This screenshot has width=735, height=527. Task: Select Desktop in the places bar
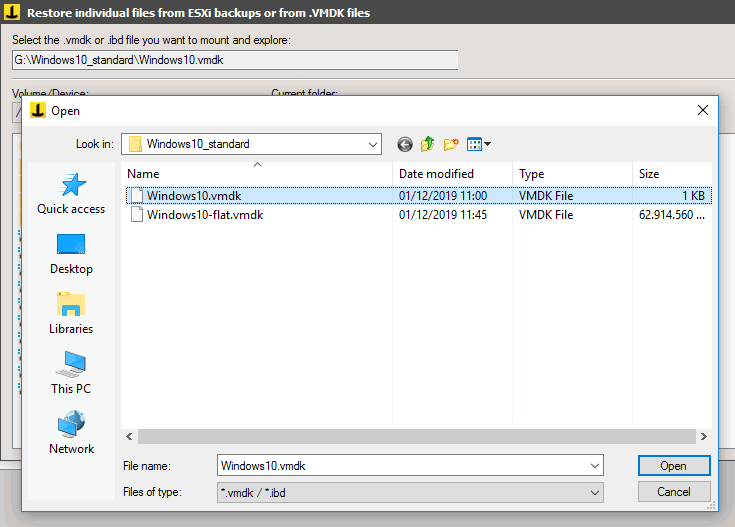(71, 254)
